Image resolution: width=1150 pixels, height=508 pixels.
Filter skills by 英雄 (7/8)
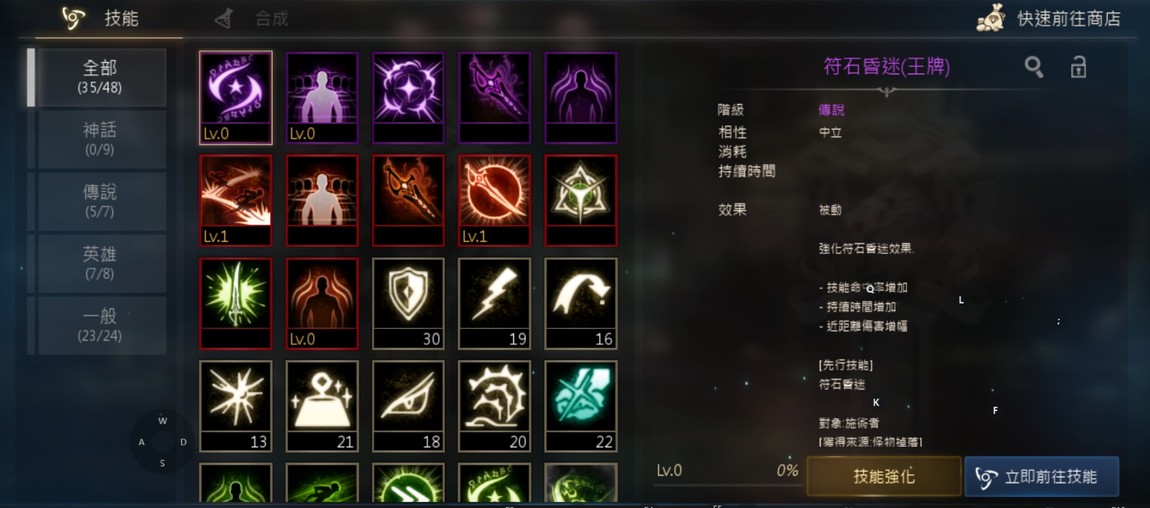99,263
